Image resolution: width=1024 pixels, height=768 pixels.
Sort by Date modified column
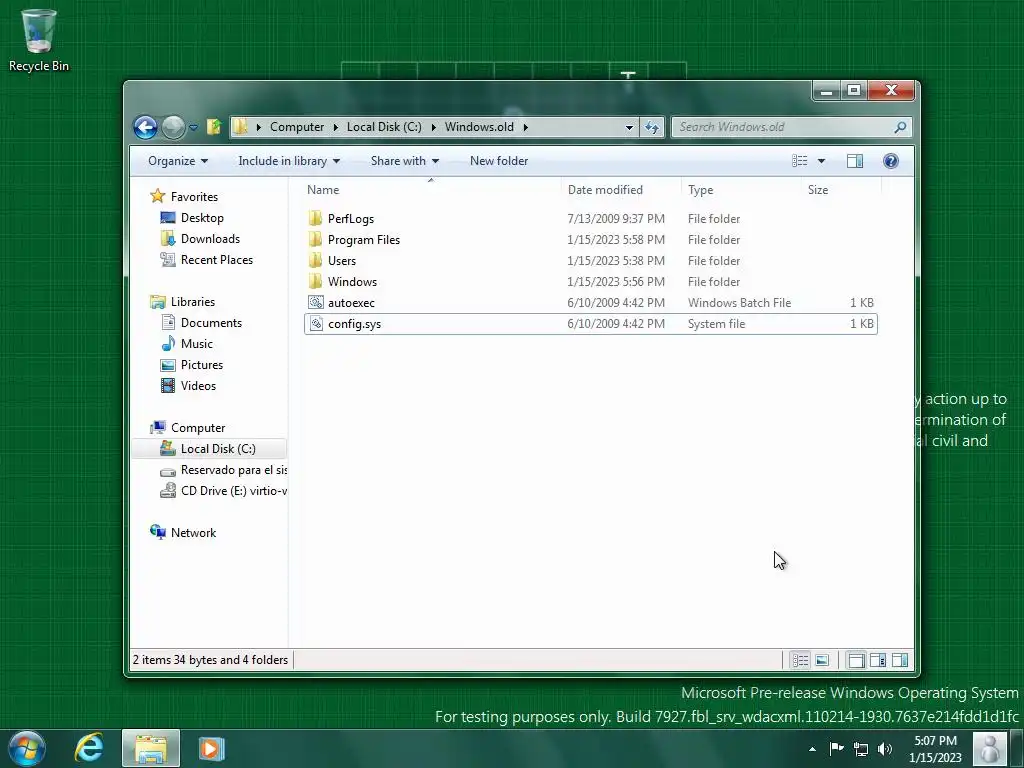click(x=620, y=190)
